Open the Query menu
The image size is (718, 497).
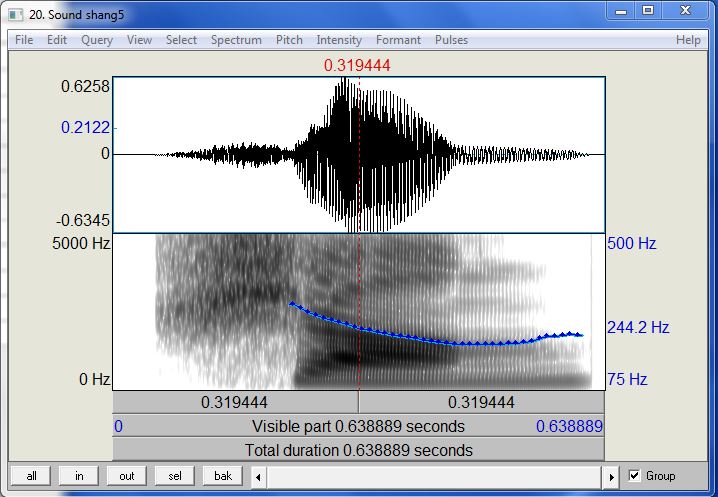97,40
